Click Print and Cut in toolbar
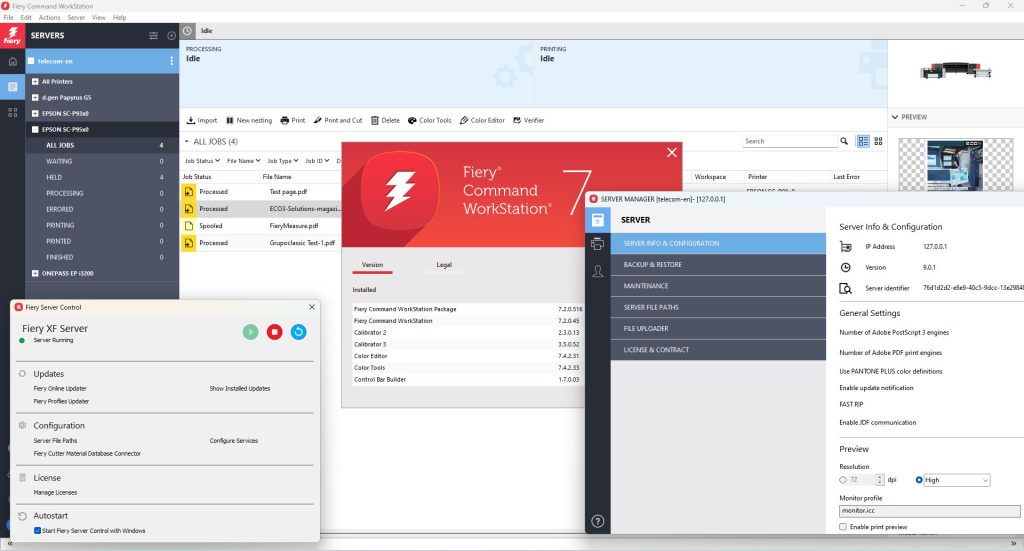The height and width of the screenshot is (551, 1024). click(x=338, y=120)
